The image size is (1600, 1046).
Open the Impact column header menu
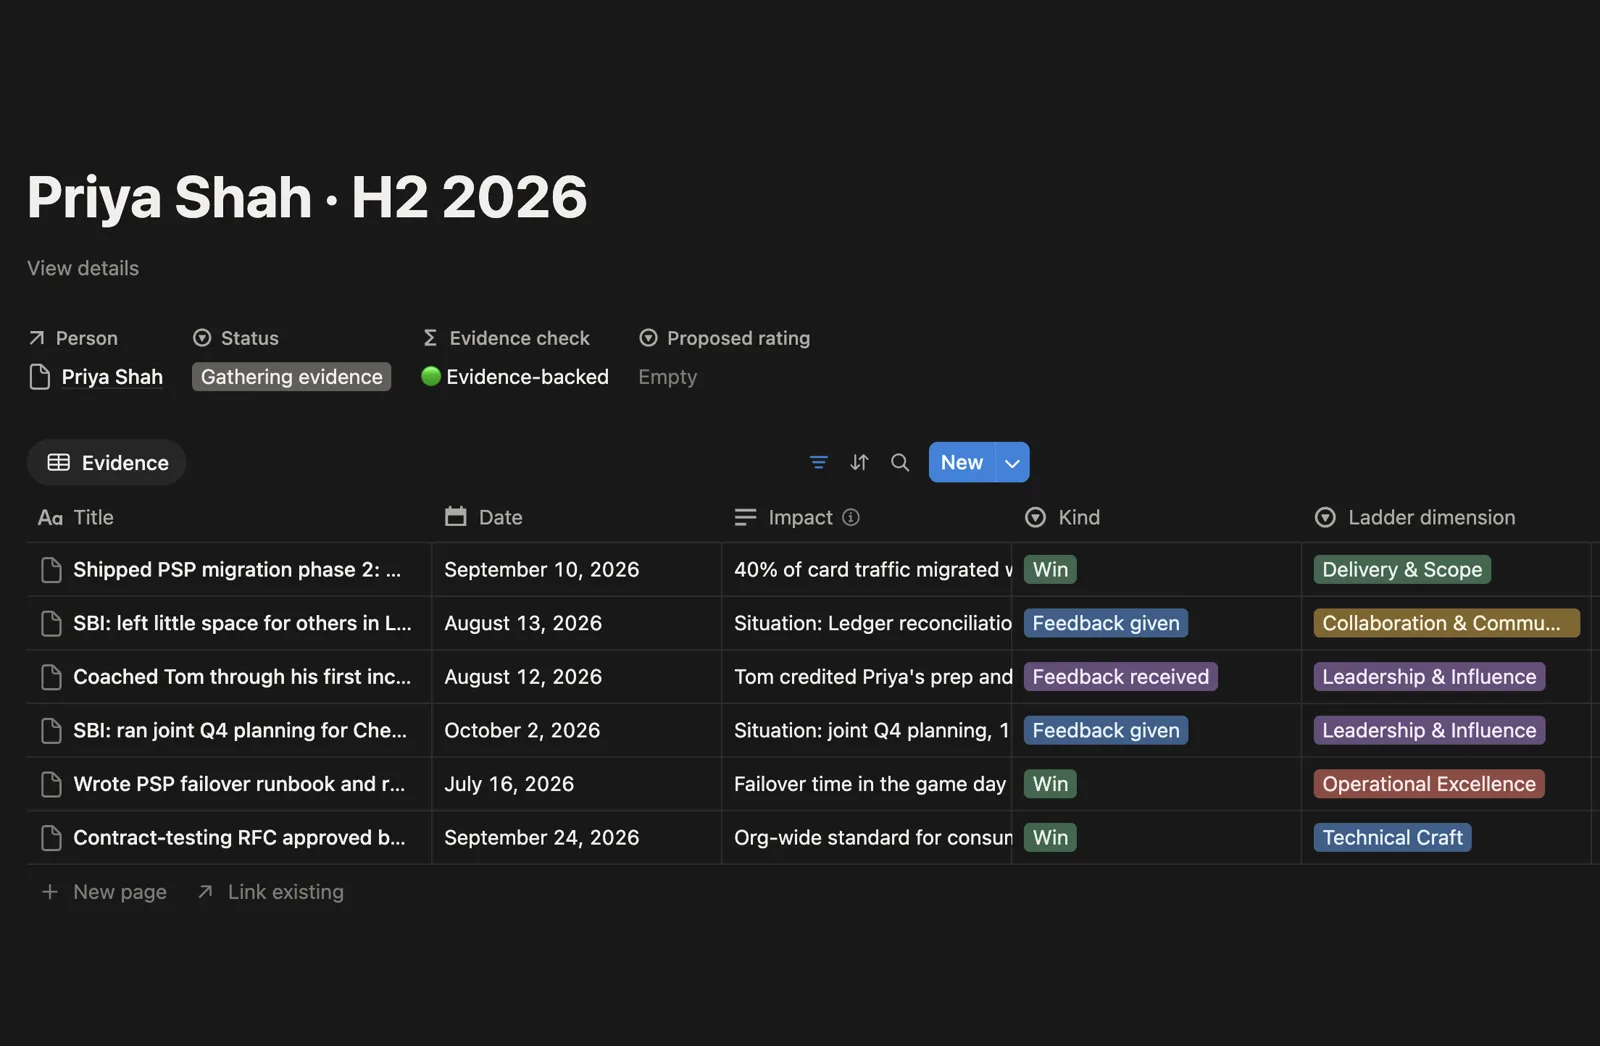click(866, 517)
